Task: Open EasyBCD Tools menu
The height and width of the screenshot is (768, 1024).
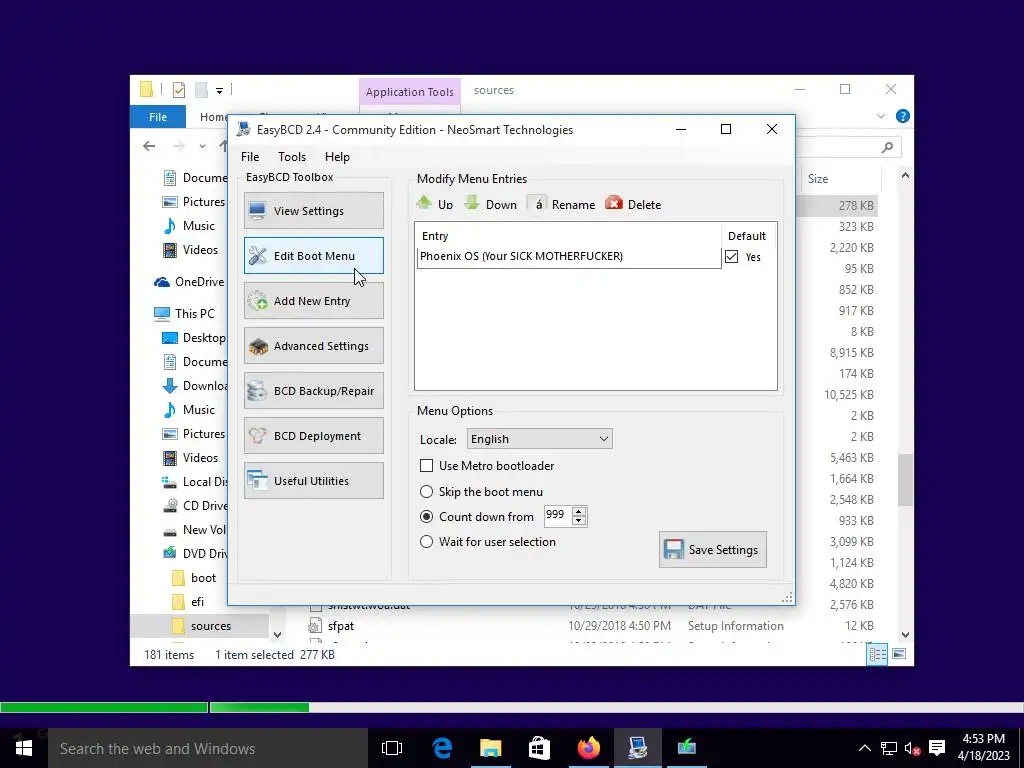Action: click(291, 157)
